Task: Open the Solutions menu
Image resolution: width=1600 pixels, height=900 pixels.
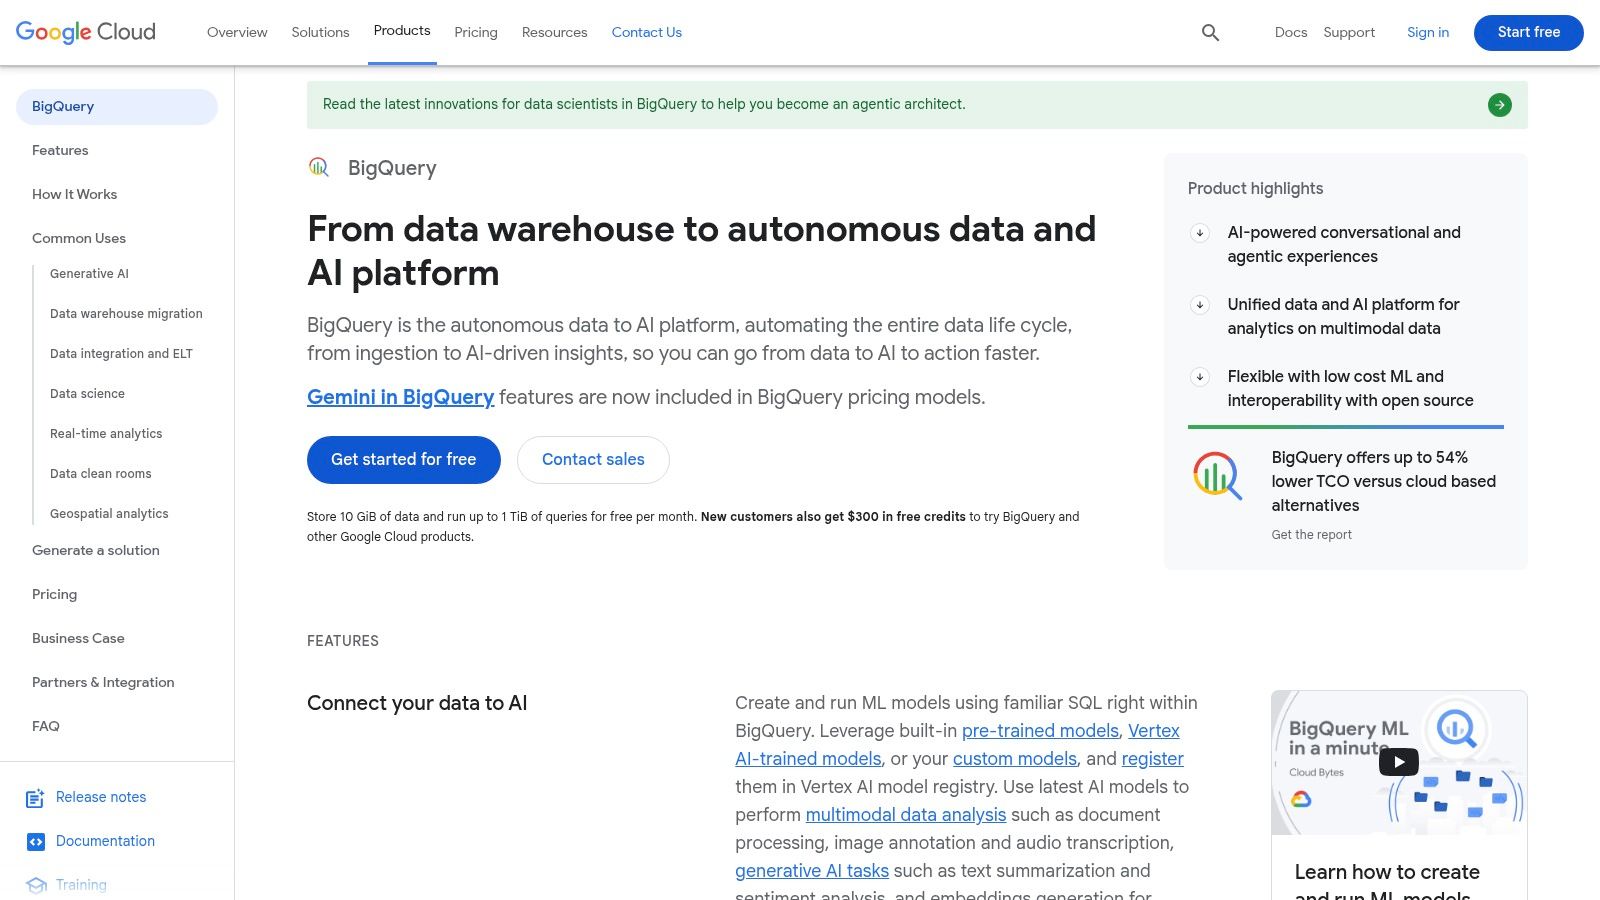Action: (320, 32)
